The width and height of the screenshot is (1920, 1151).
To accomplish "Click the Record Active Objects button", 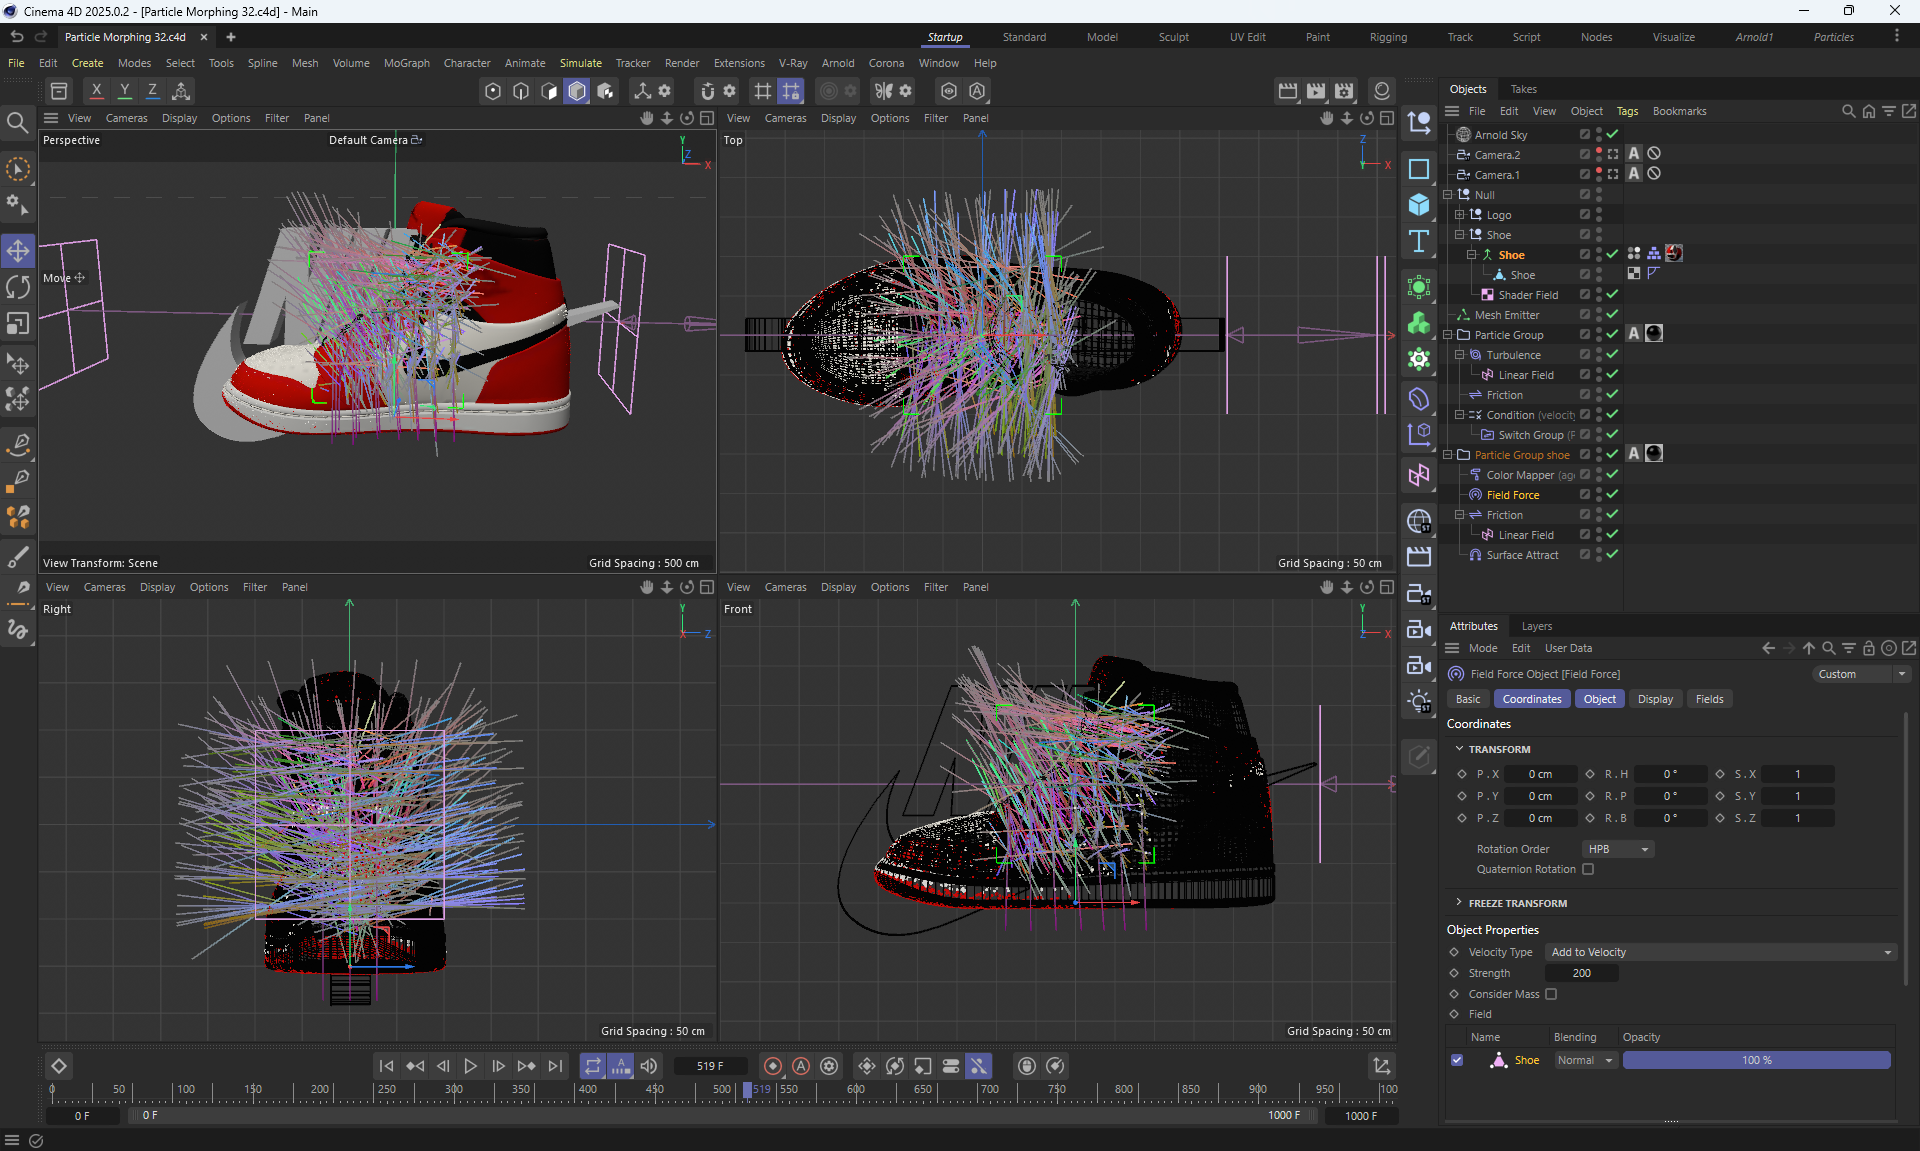I will (x=772, y=1066).
